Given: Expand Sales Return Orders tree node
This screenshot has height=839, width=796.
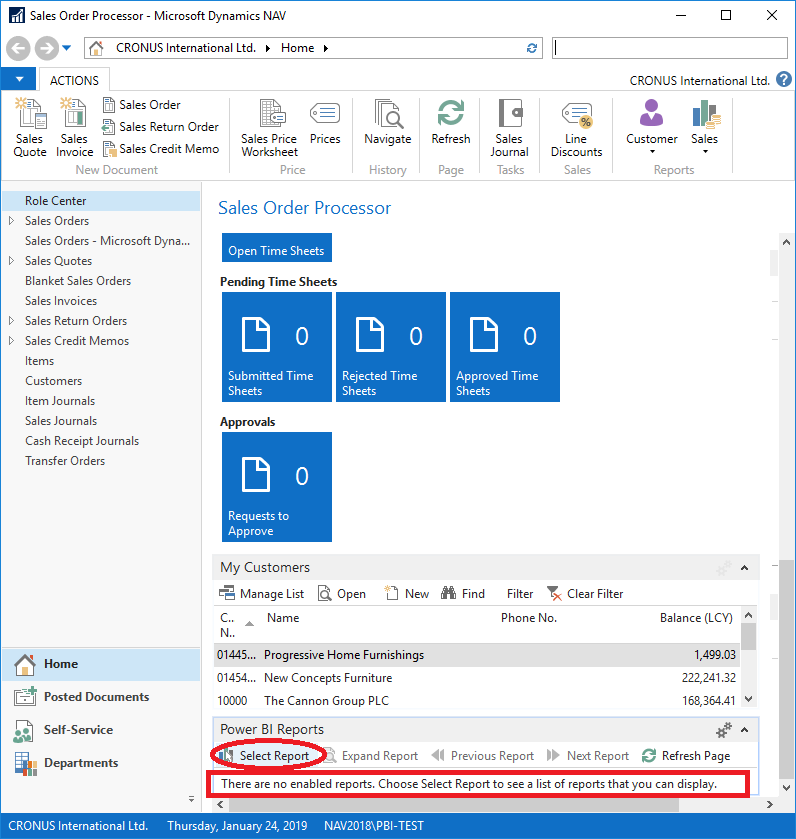Looking at the screenshot, I should pyautogui.click(x=11, y=321).
